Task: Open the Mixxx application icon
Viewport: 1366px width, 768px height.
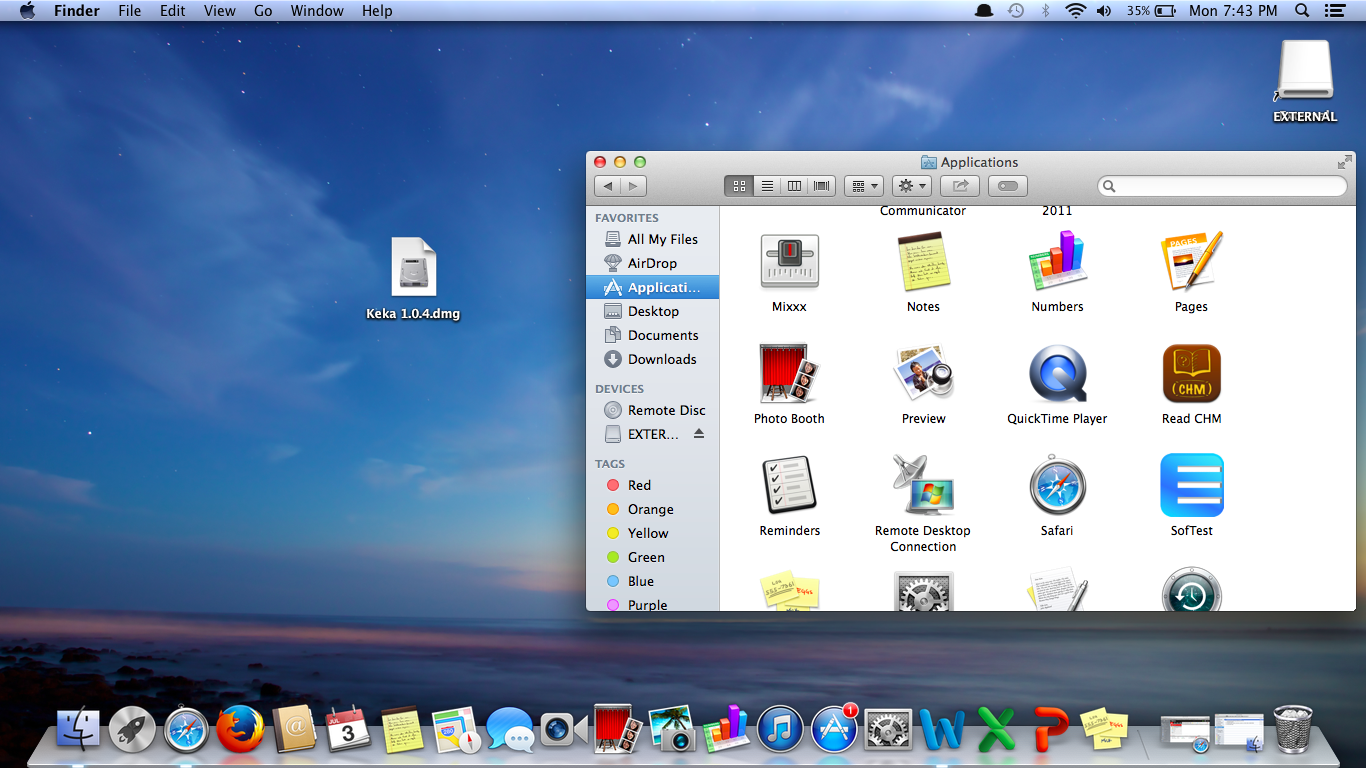Action: pyautogui.click(x=789, y=263)
